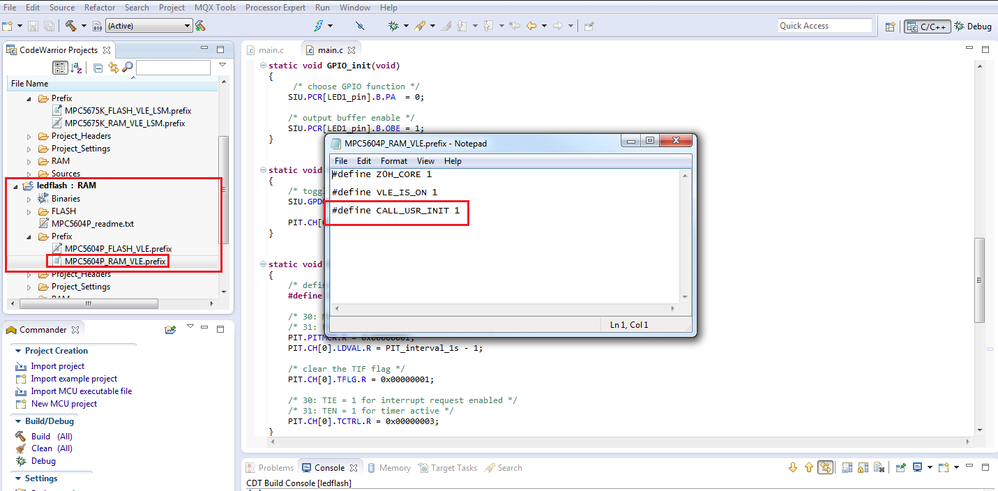Select MPC5604P_FLASH_VLE.prefix in project tree
This screenshot has height=491, width=998.
[118, 248]
